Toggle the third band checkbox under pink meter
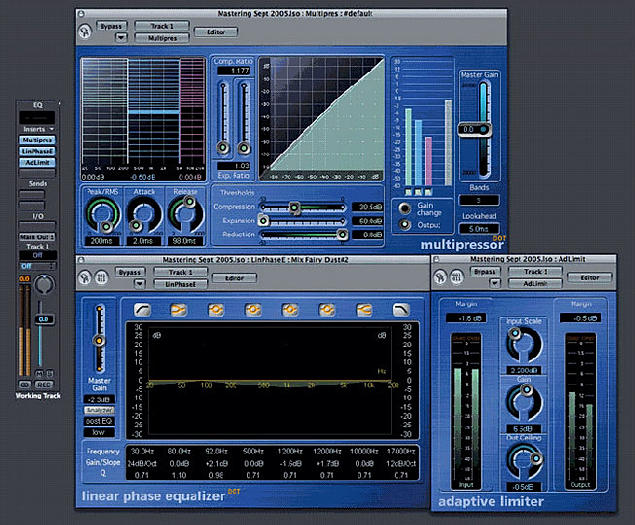This screenshot has width=635, height=525. click(x=428, y=192)
